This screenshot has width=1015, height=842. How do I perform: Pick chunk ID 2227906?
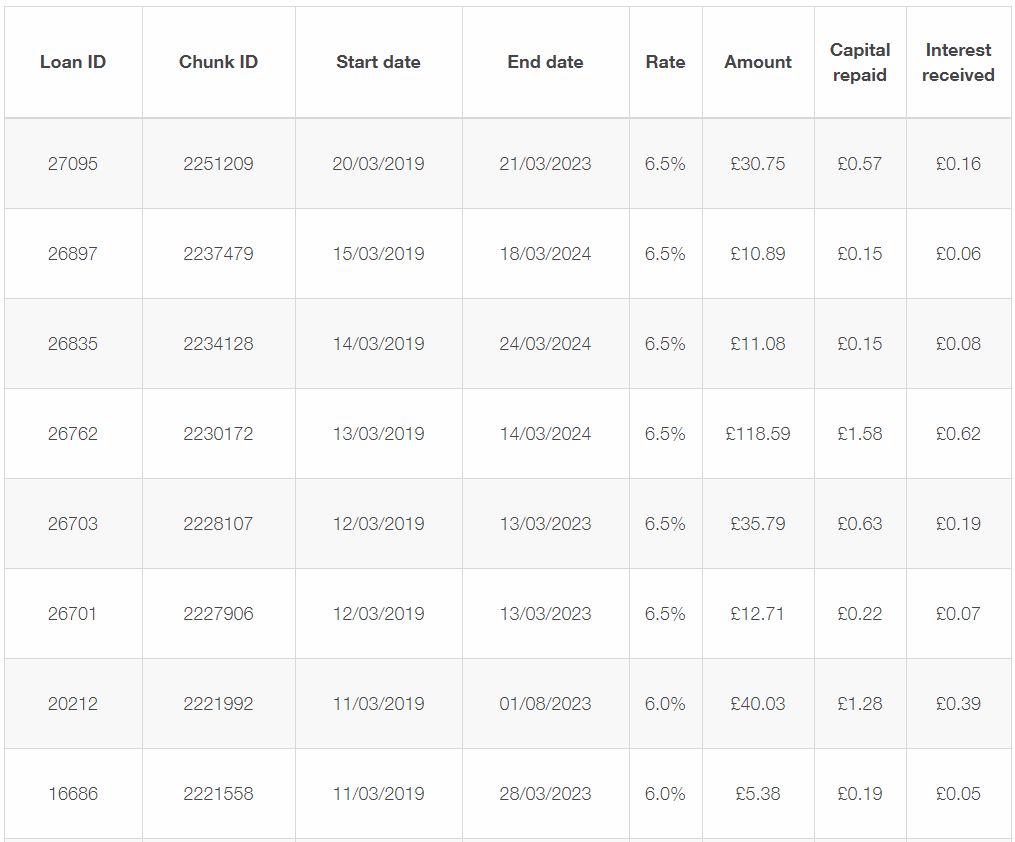(x=218, y=614)
